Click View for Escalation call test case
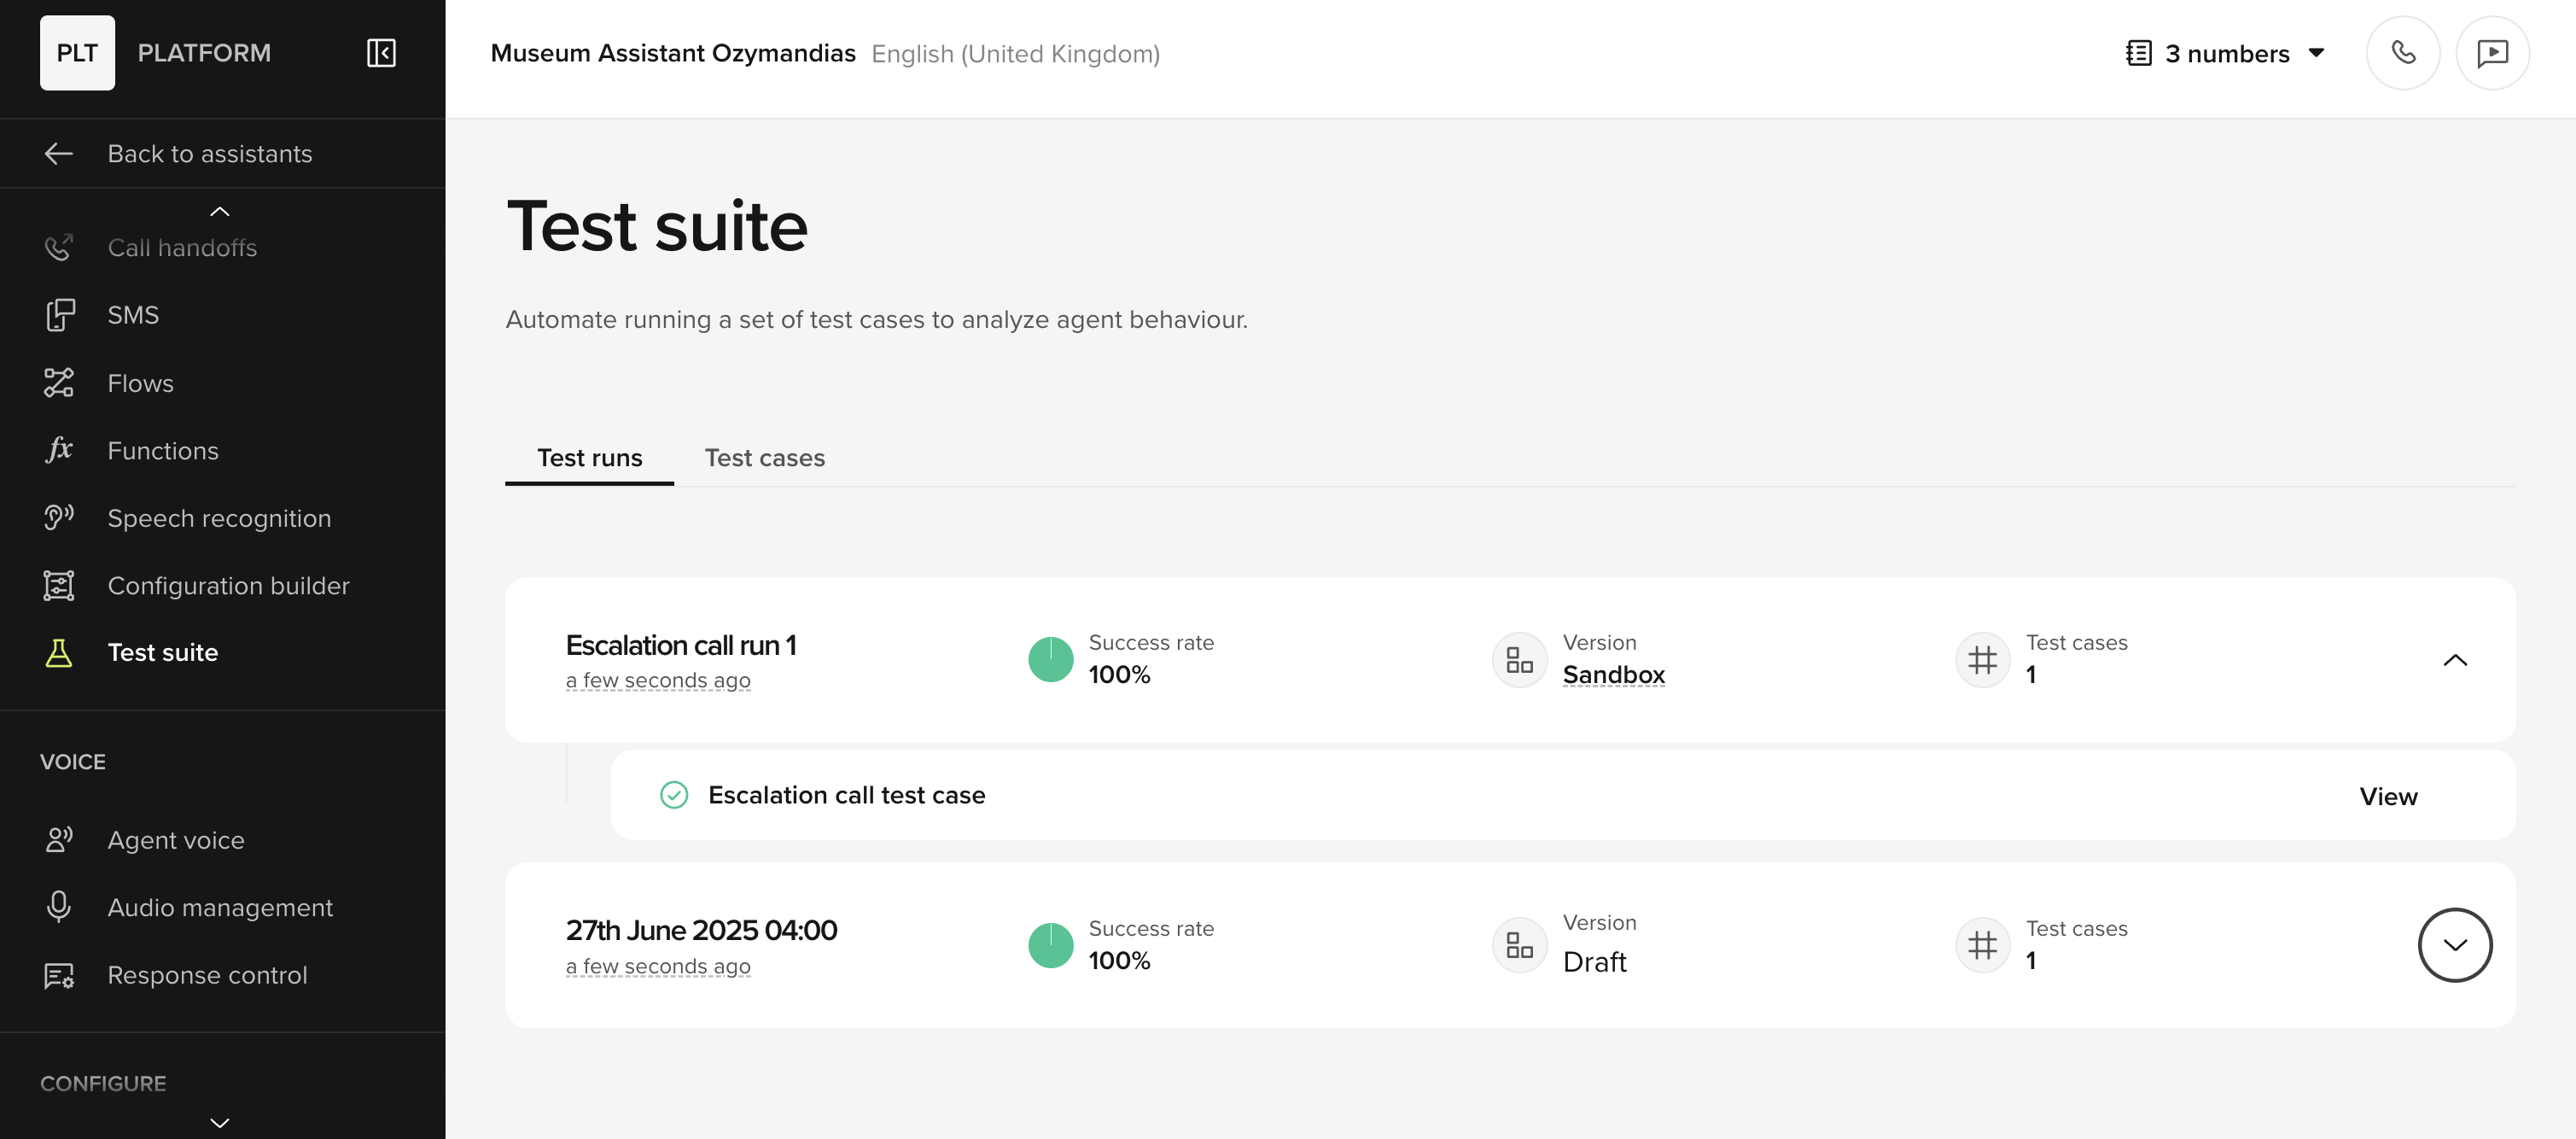This screenshot has height=1139, width=2576. pos(2387,796)
